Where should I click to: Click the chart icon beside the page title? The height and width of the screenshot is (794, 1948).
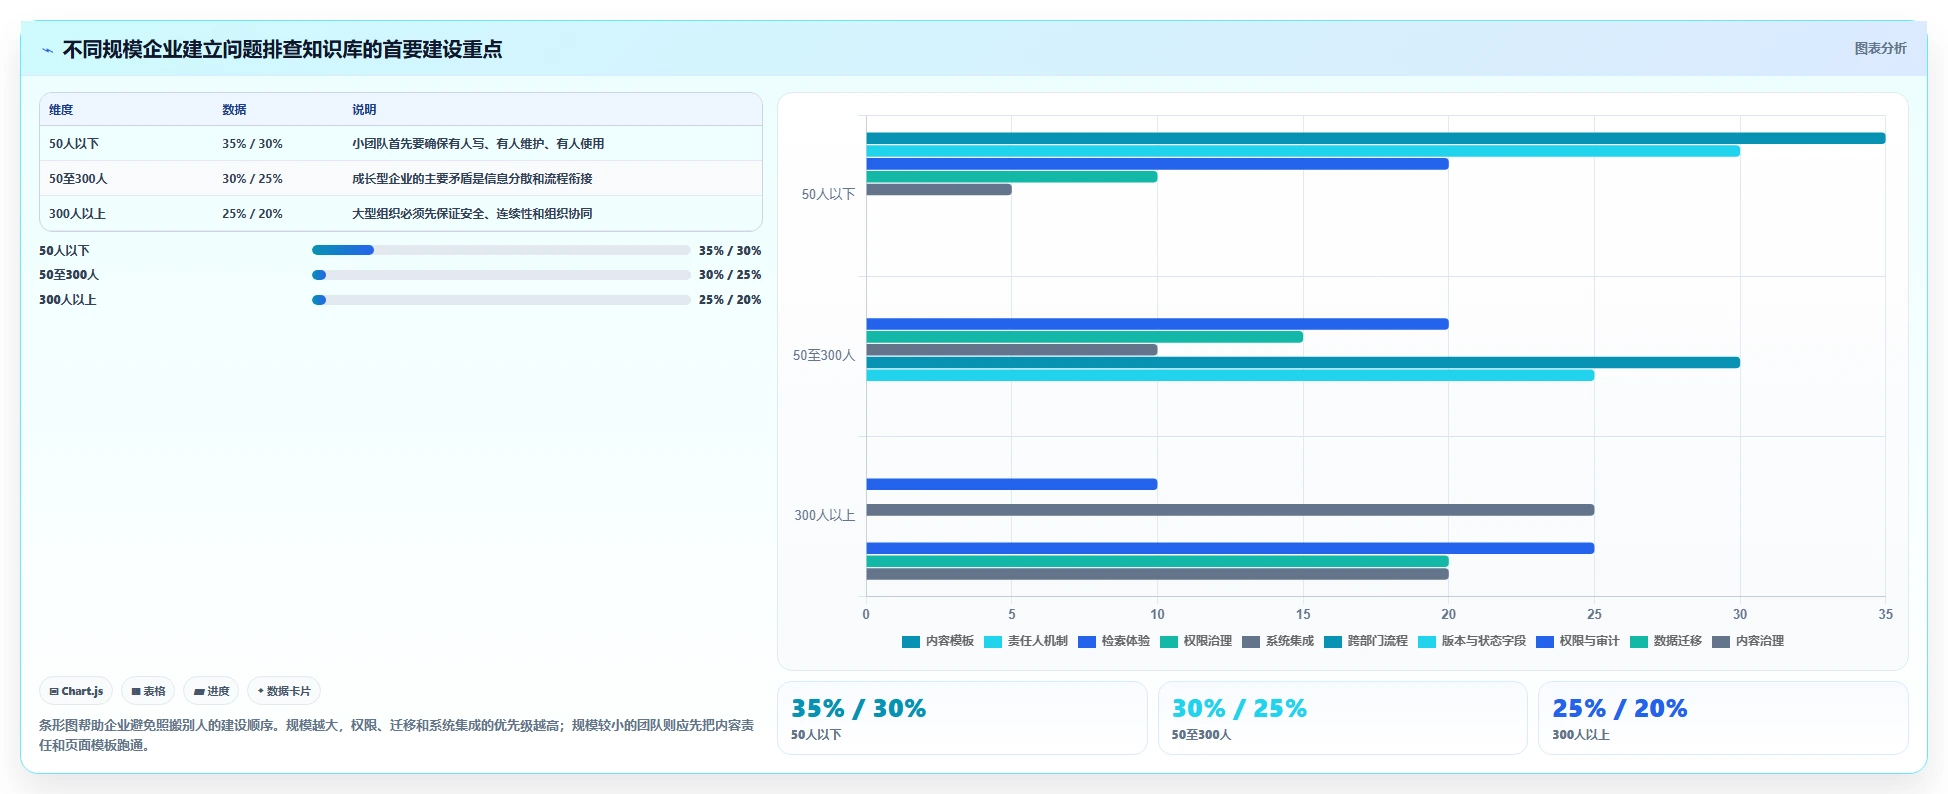click(x=47, y=50)
